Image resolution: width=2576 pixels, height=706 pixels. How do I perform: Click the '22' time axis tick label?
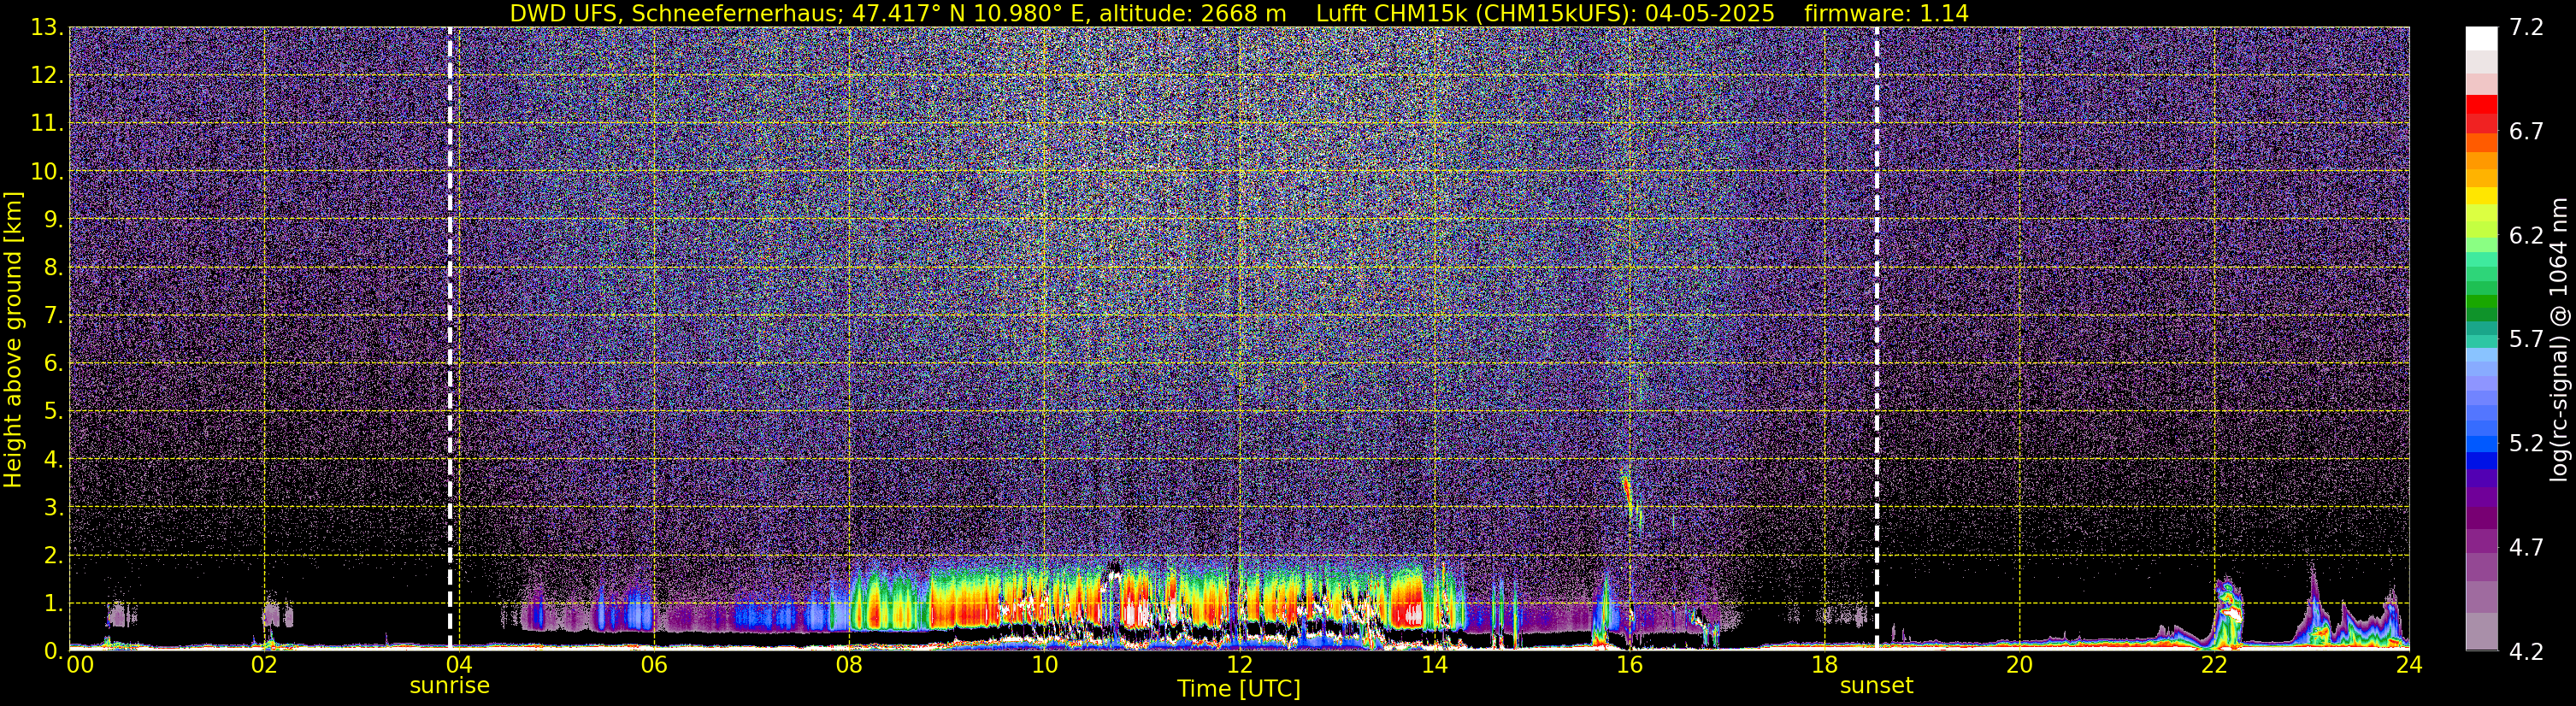(x=2214, y=665)
